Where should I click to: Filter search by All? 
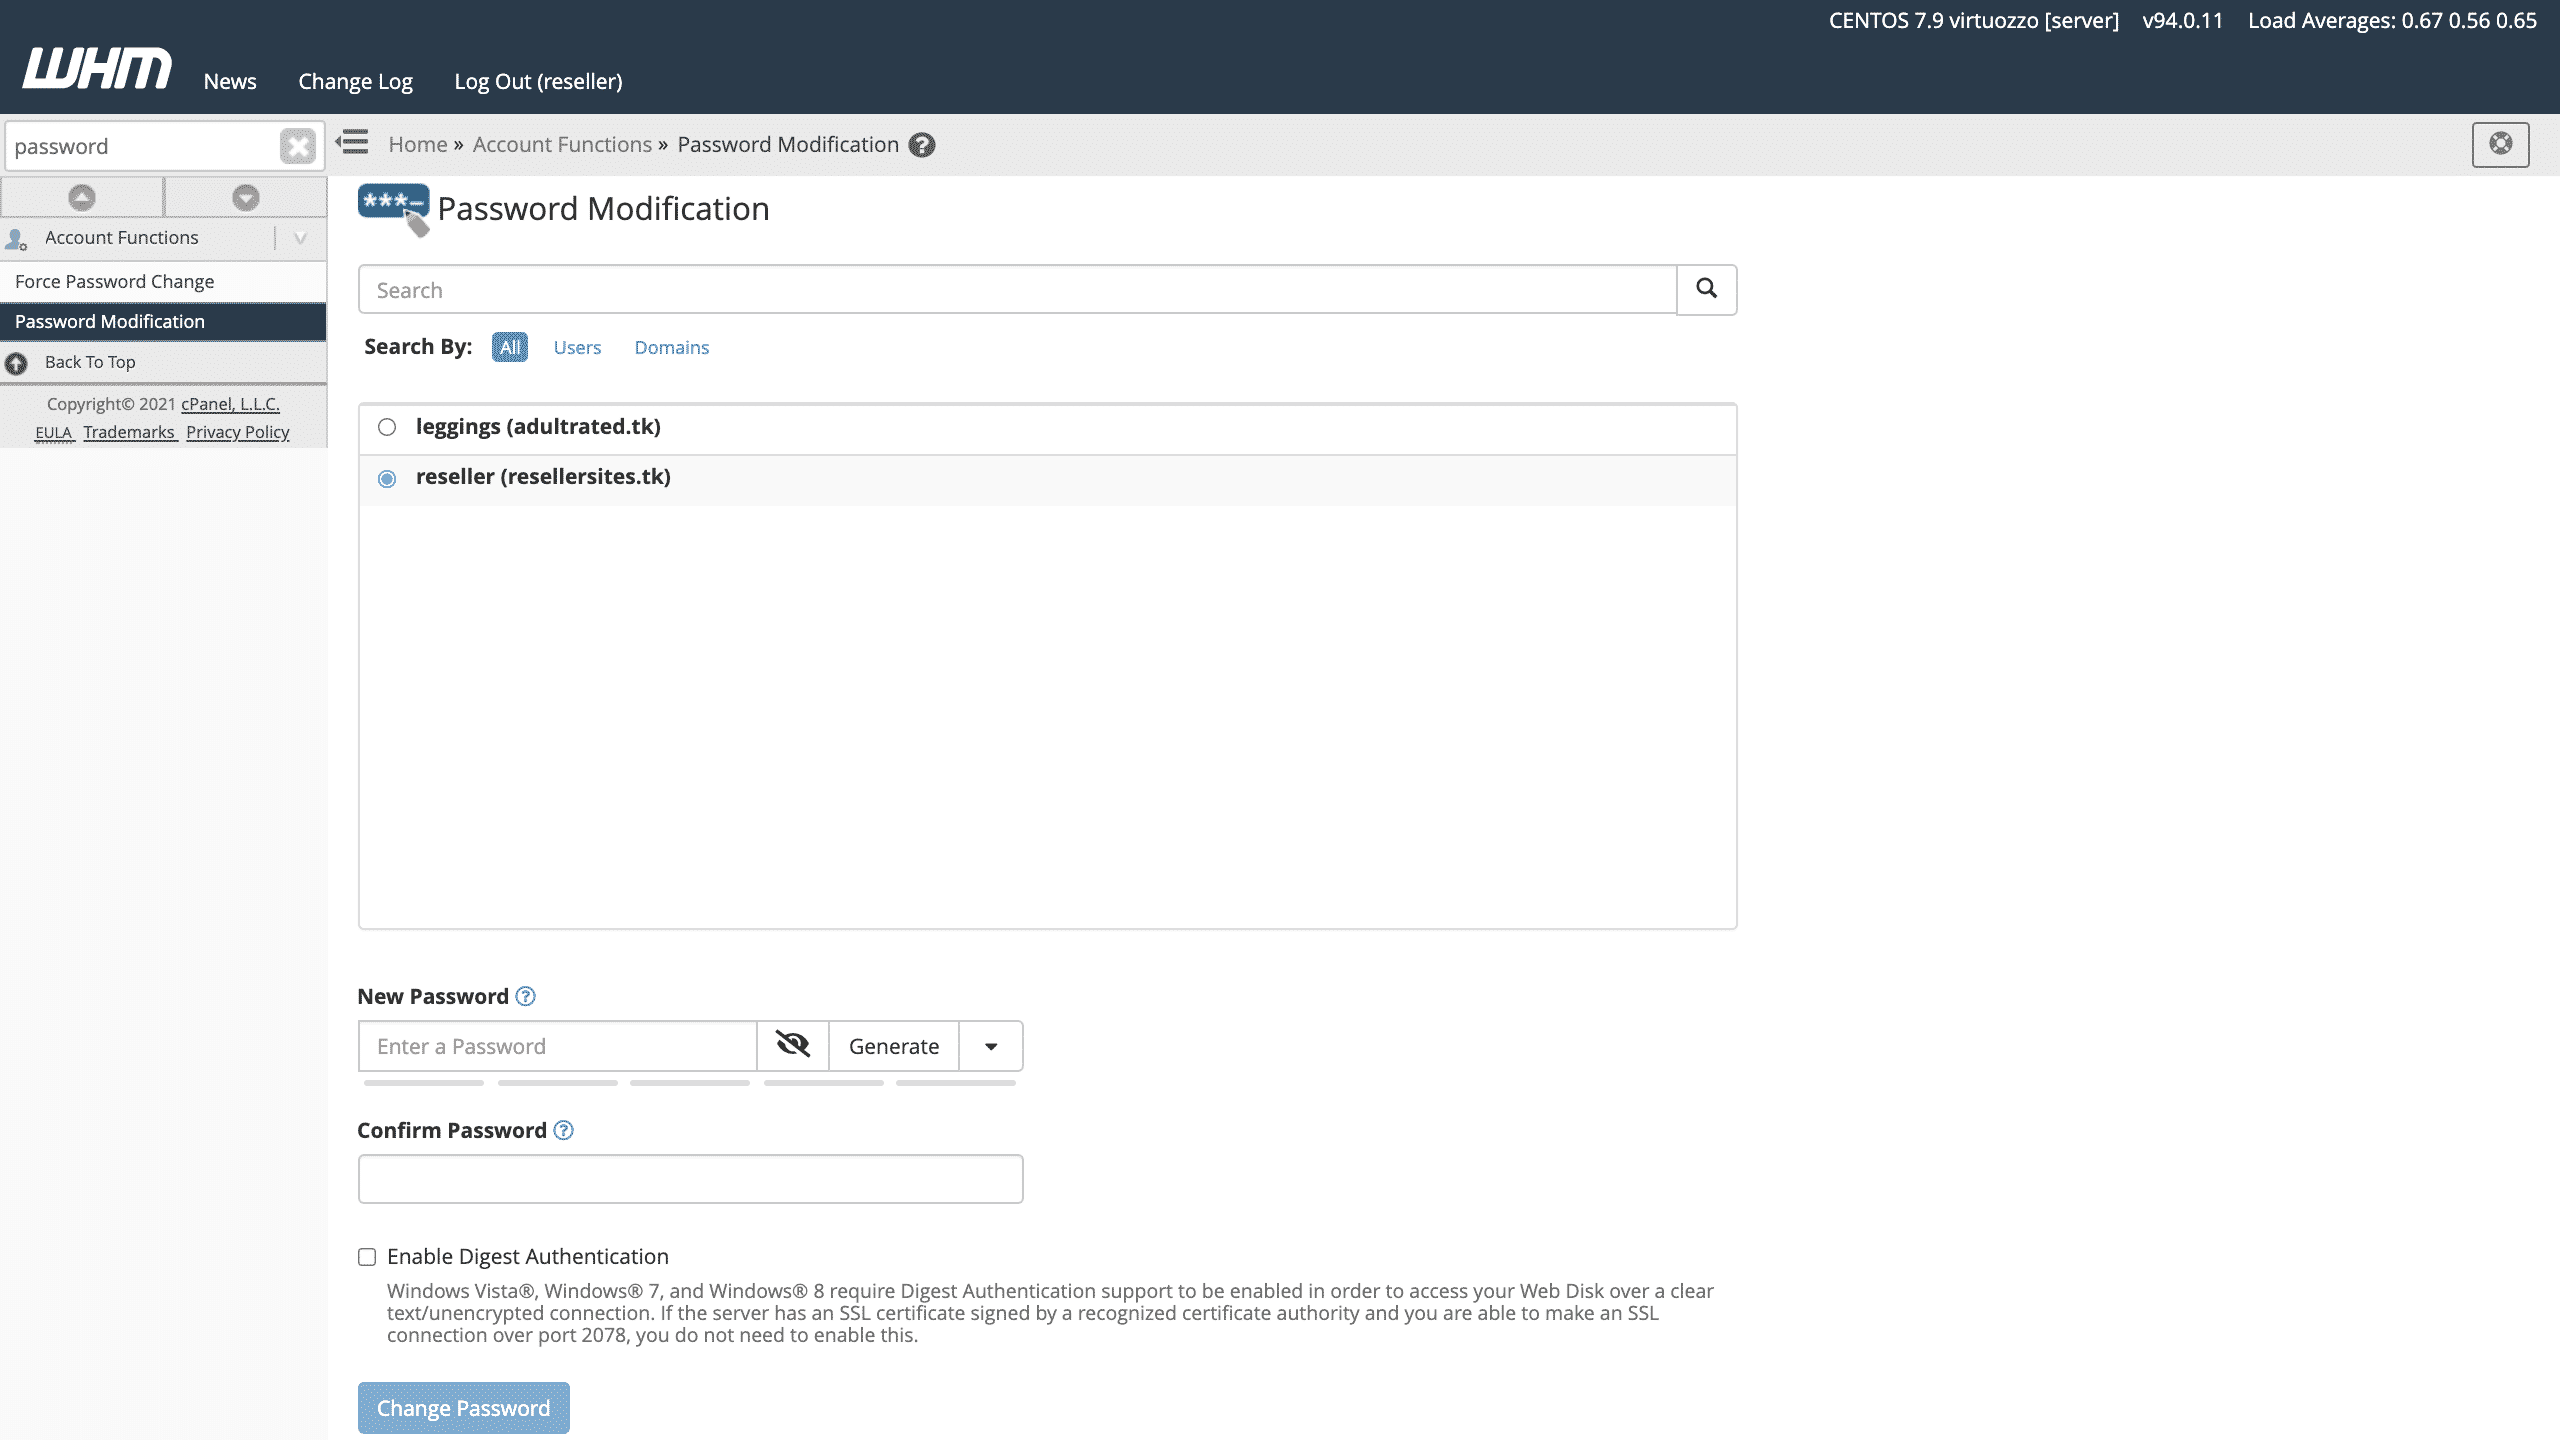coord(510,347)
